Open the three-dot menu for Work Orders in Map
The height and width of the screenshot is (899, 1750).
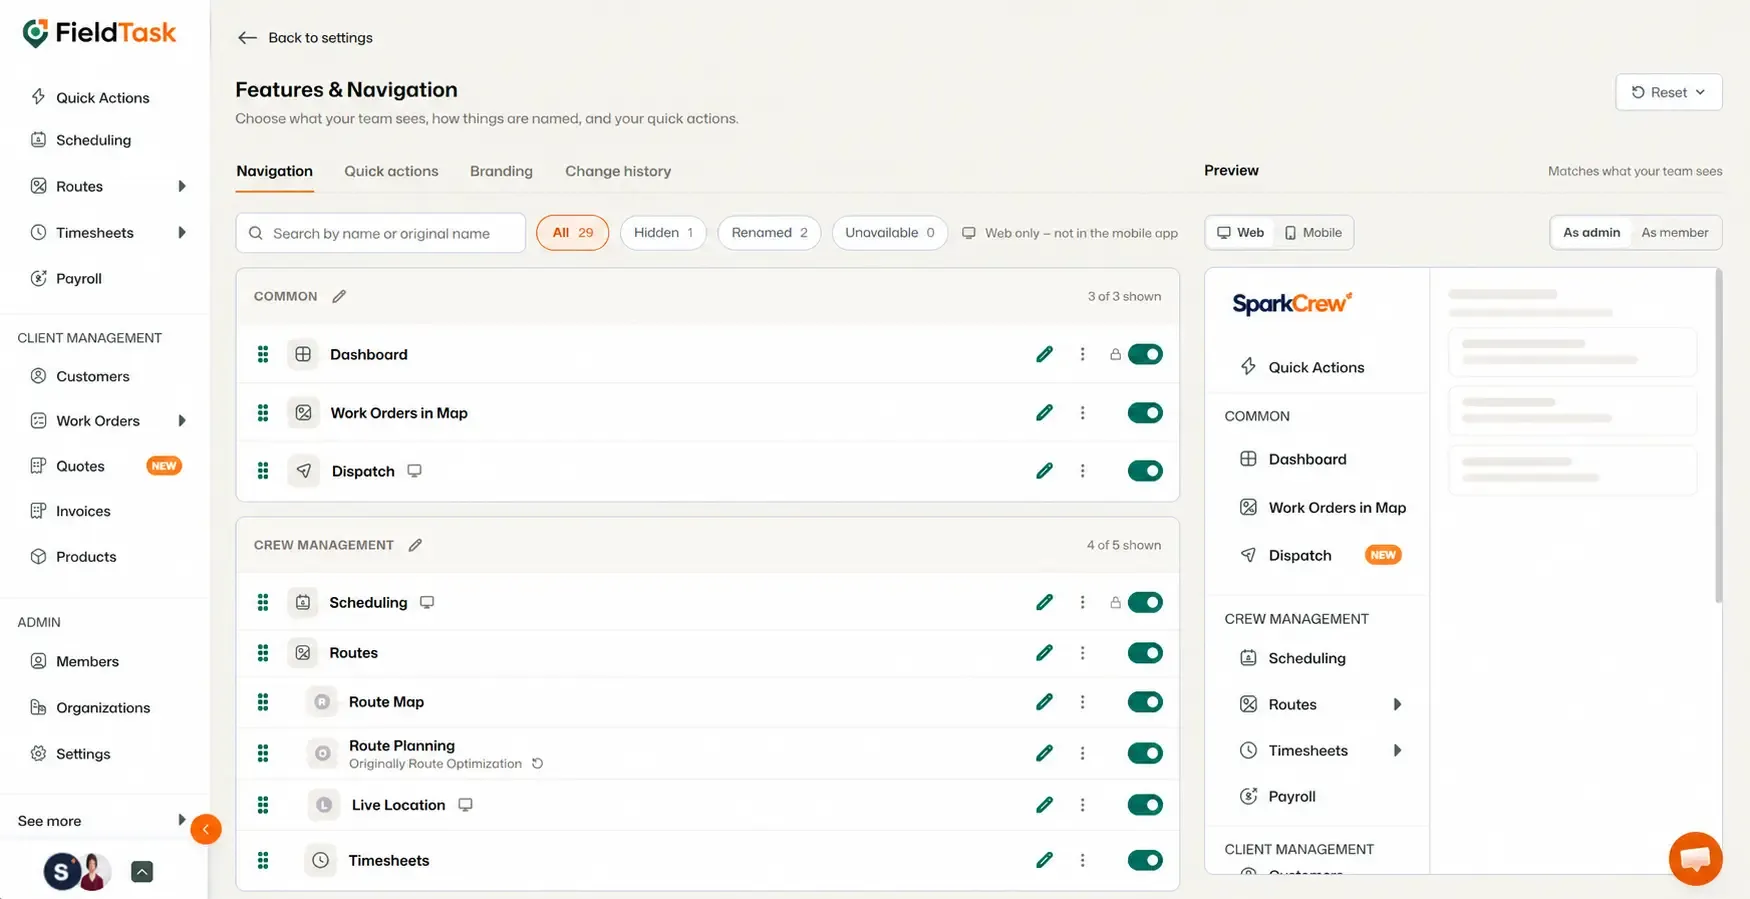coord(1082,413)
